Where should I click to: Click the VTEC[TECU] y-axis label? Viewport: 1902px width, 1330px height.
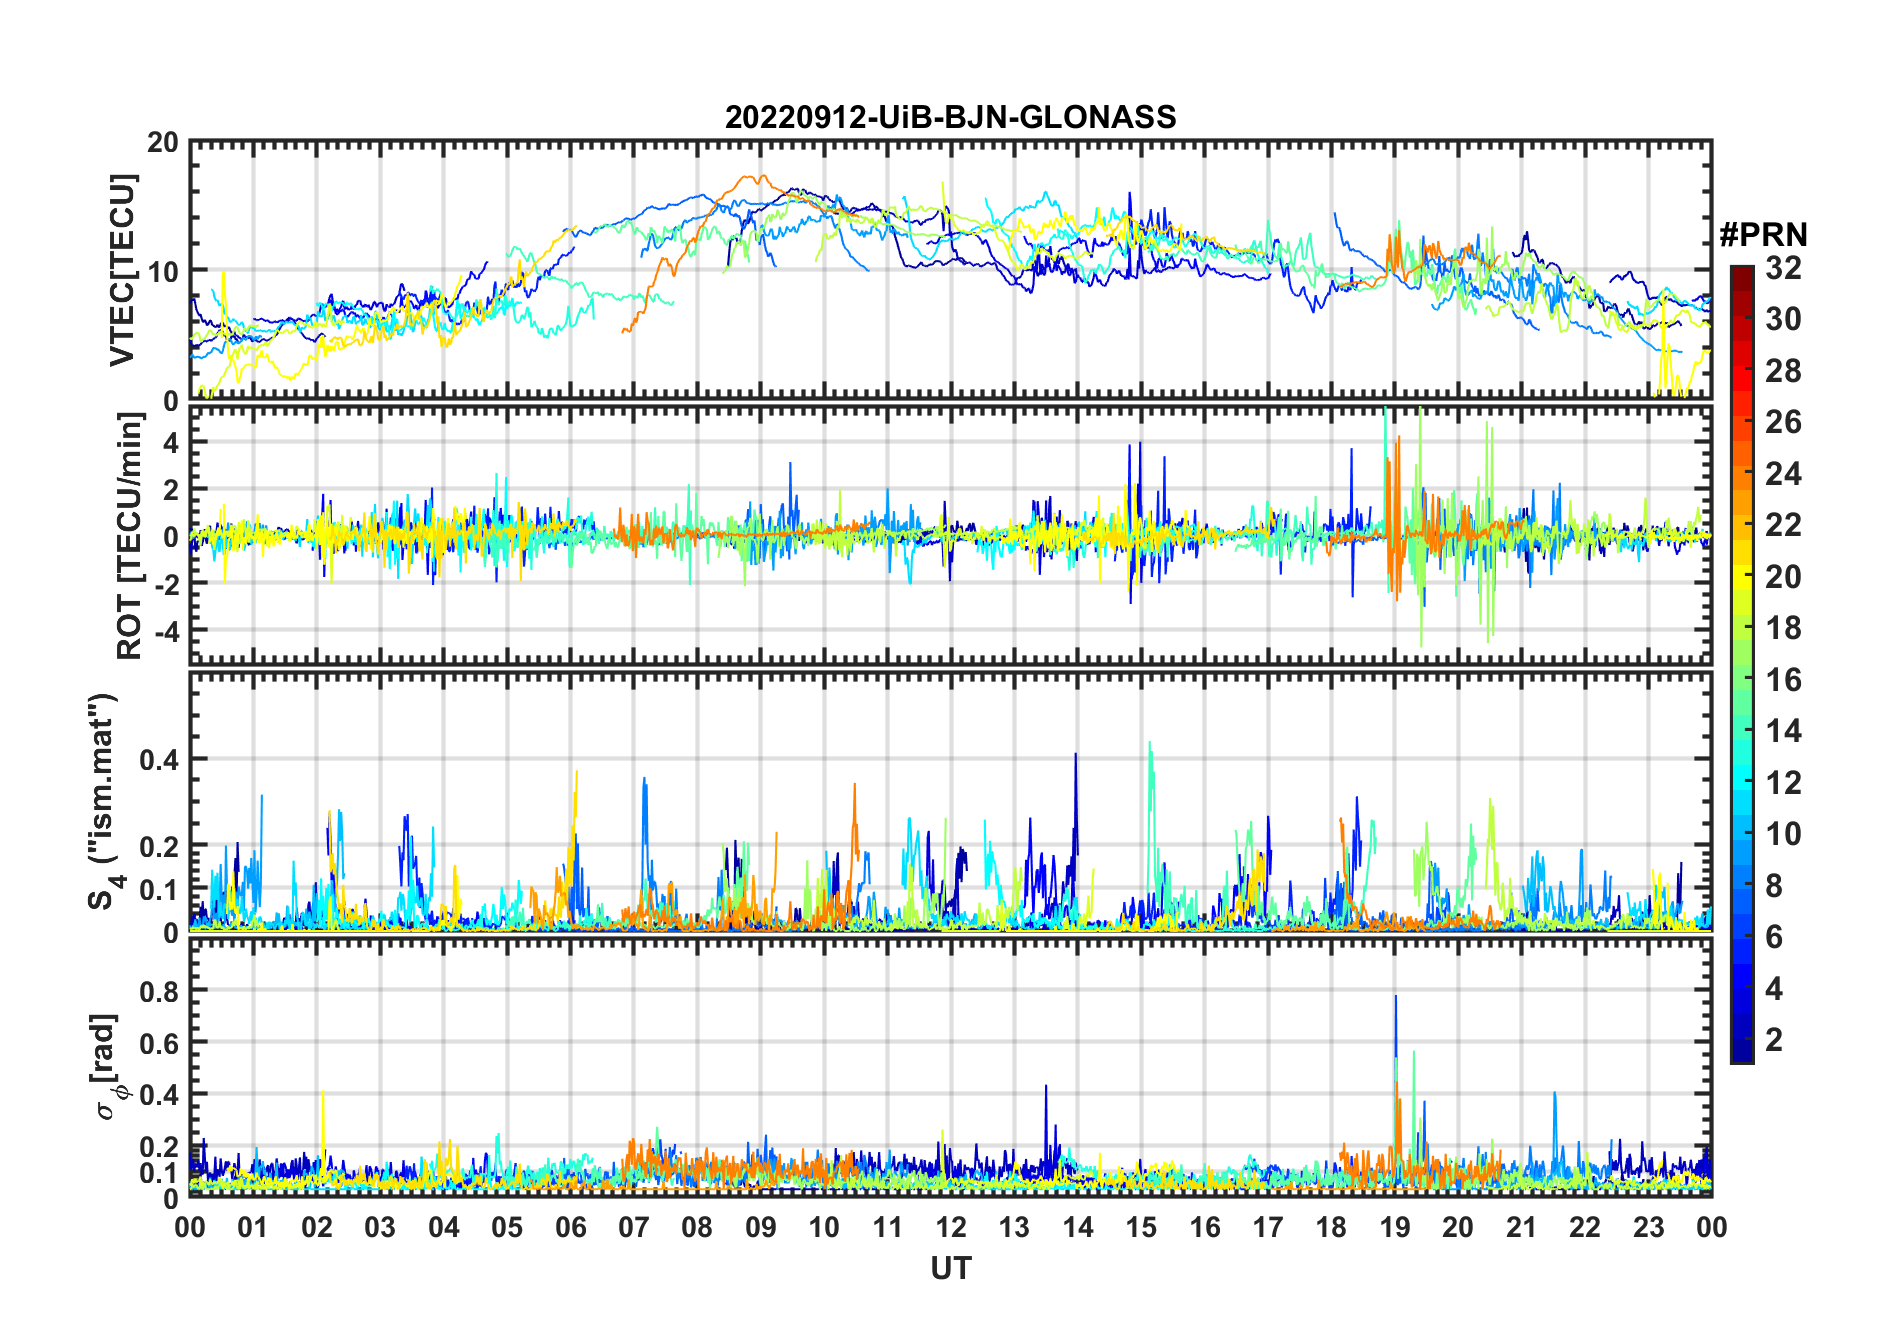coord(123,270)
